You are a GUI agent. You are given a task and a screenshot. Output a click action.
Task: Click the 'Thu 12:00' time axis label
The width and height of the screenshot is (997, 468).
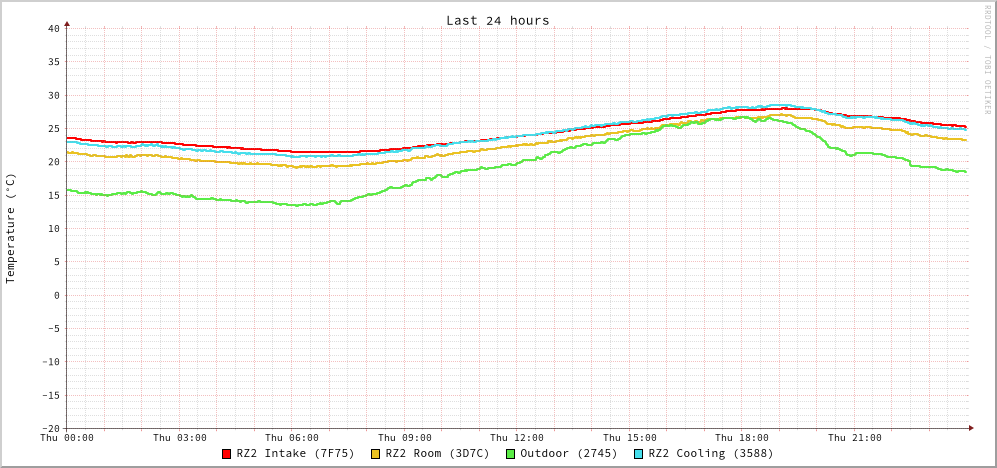tap(517, 438)
